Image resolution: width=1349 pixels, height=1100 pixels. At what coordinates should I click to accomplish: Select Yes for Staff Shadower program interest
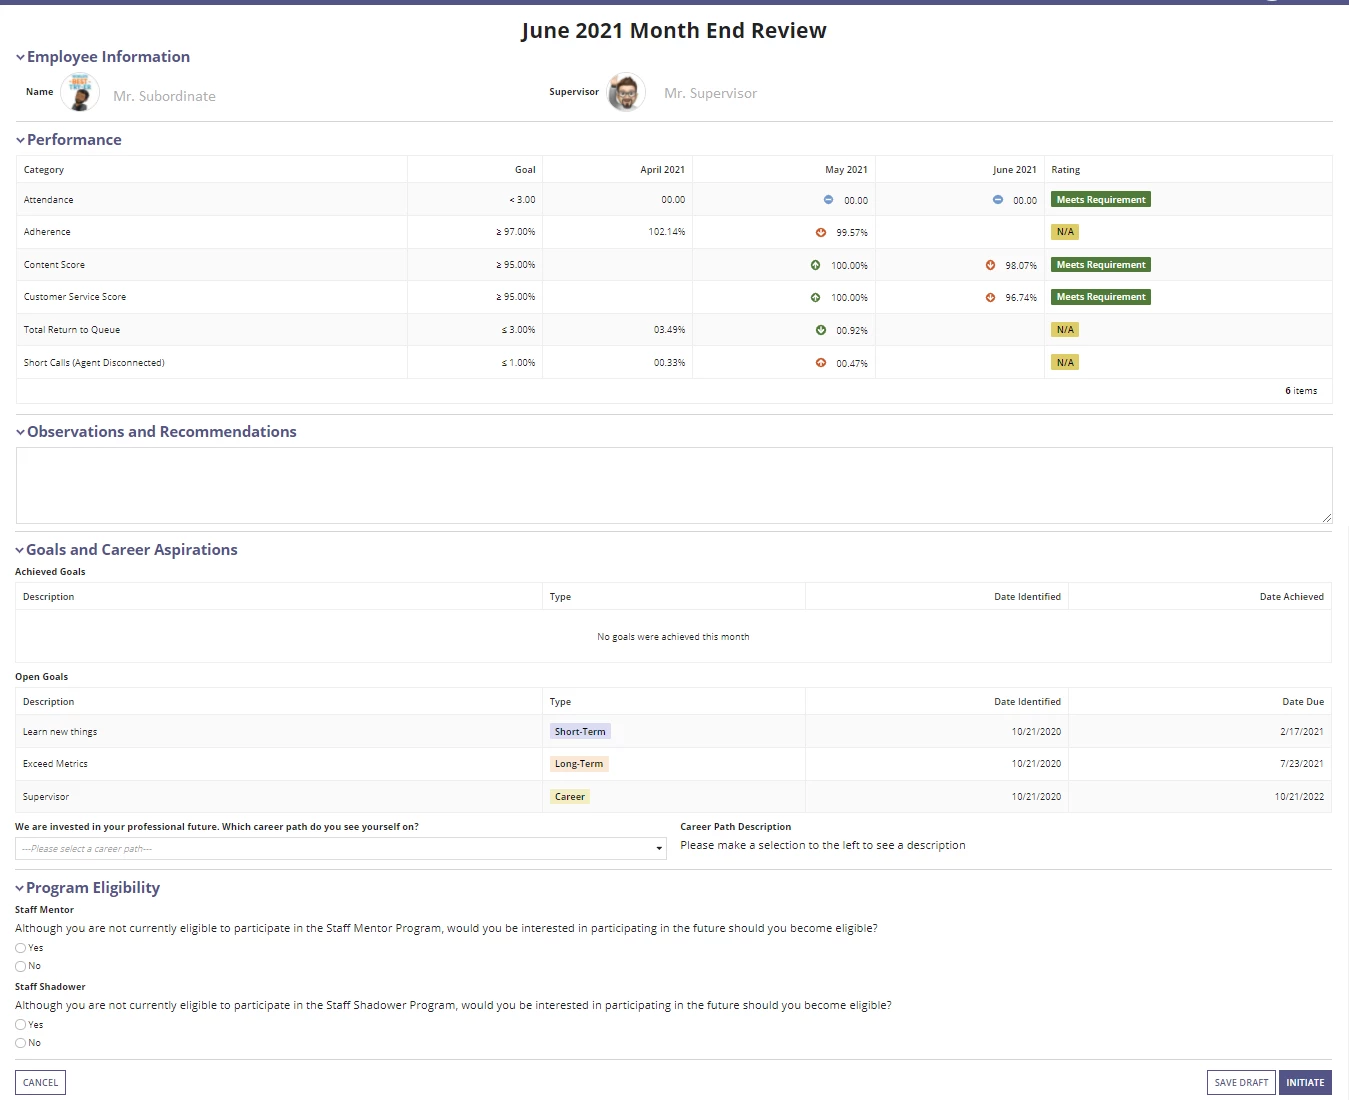20,1025
